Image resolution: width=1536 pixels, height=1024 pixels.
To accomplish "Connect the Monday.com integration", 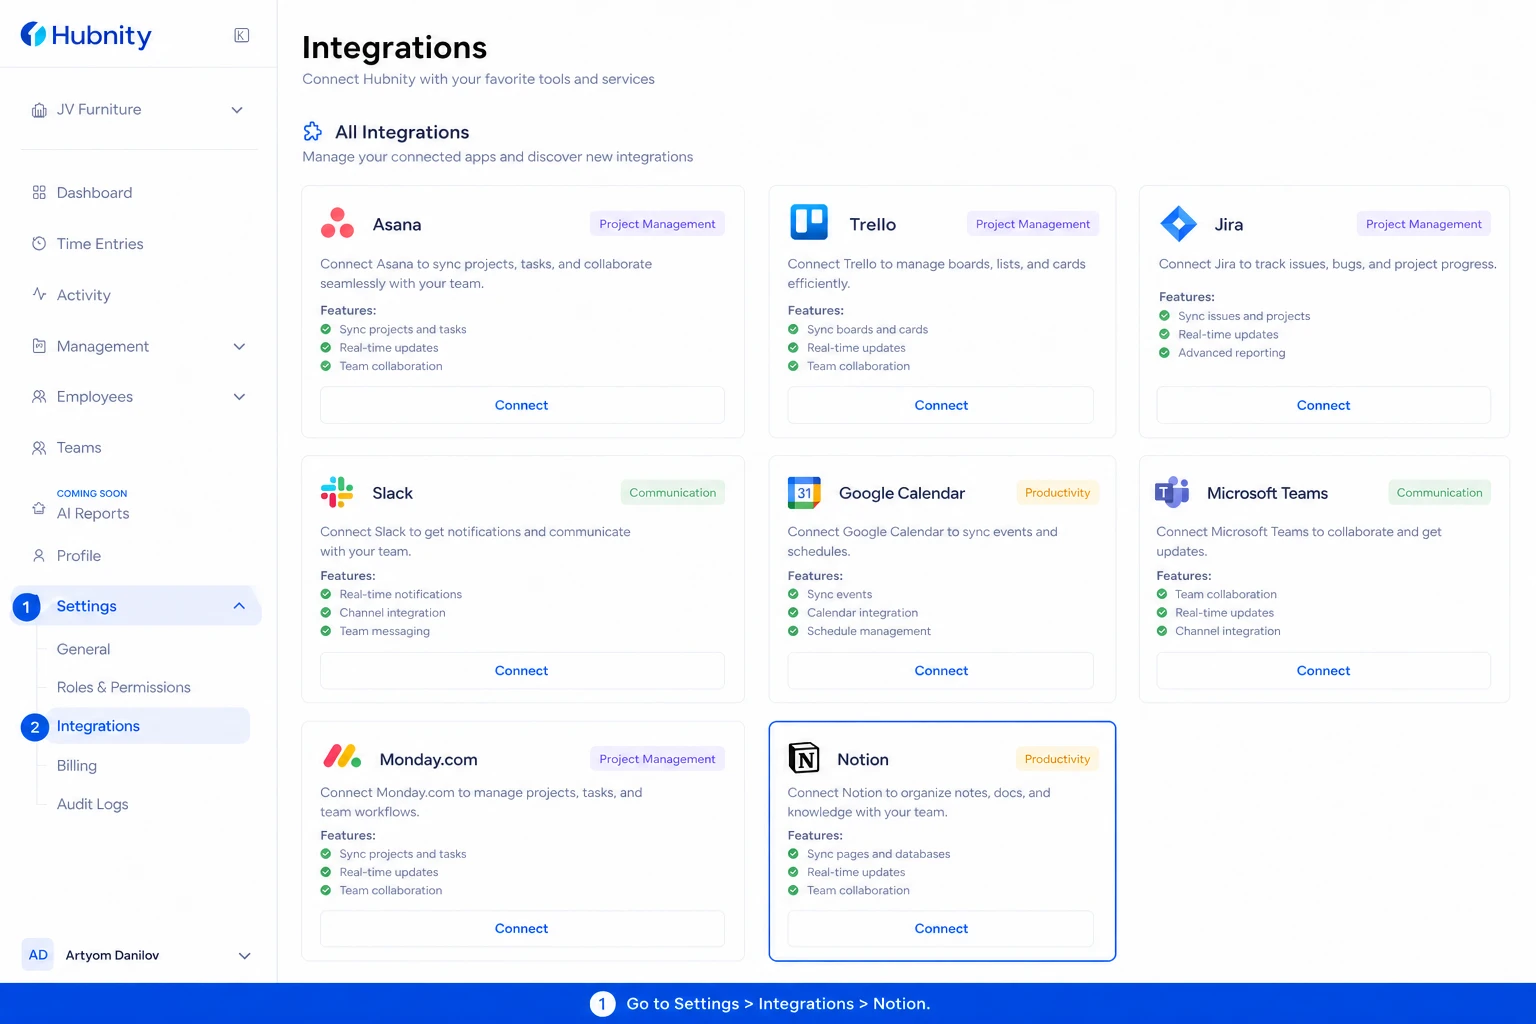I will click(522, 929).
